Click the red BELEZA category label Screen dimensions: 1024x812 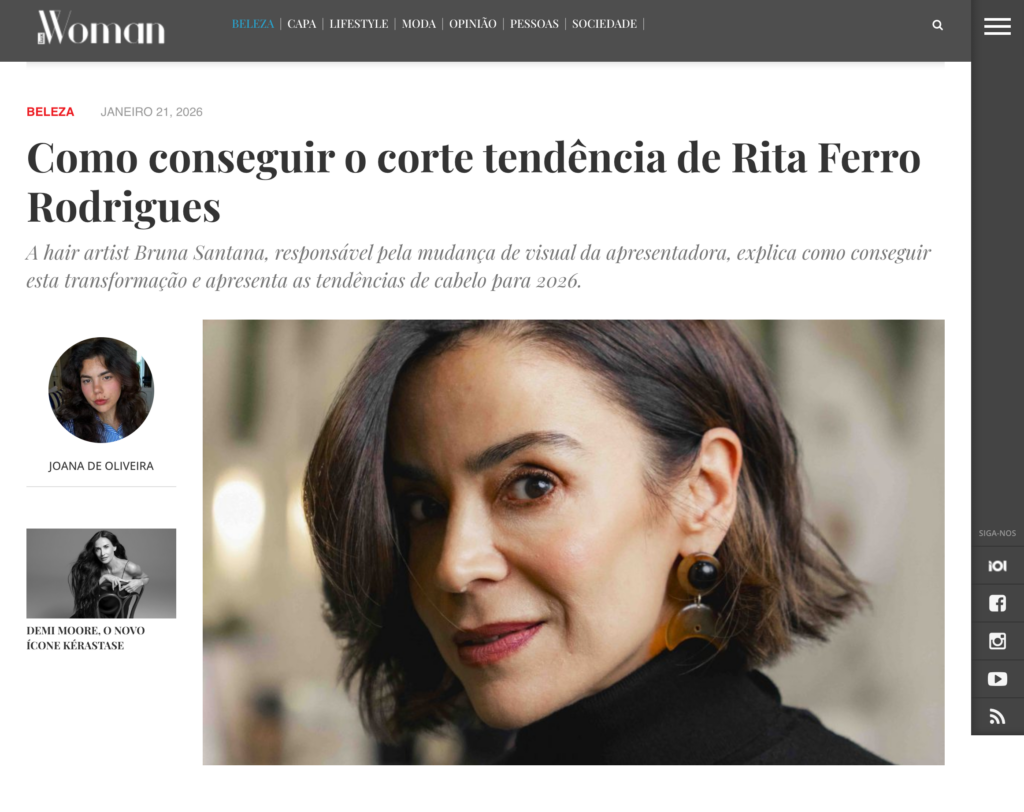(50, 112)
